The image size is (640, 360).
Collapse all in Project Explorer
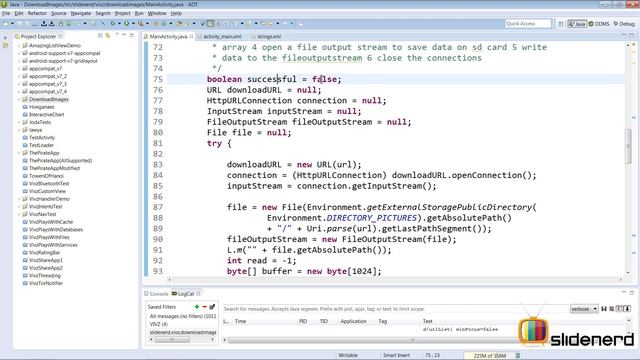click(100, 36)
